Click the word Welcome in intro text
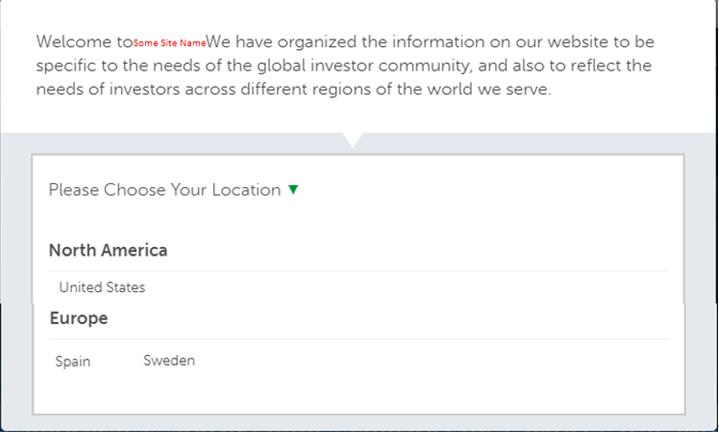Viewport: 719px width, 432px height. tap(74, 42)
